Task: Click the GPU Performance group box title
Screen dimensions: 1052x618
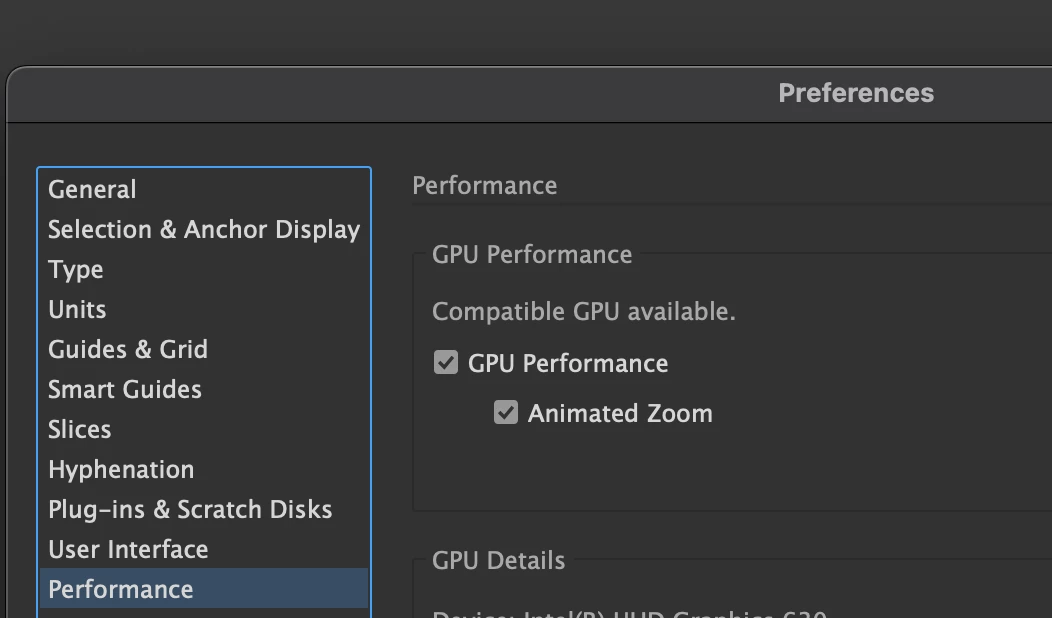Action: (x=532, y=254)
